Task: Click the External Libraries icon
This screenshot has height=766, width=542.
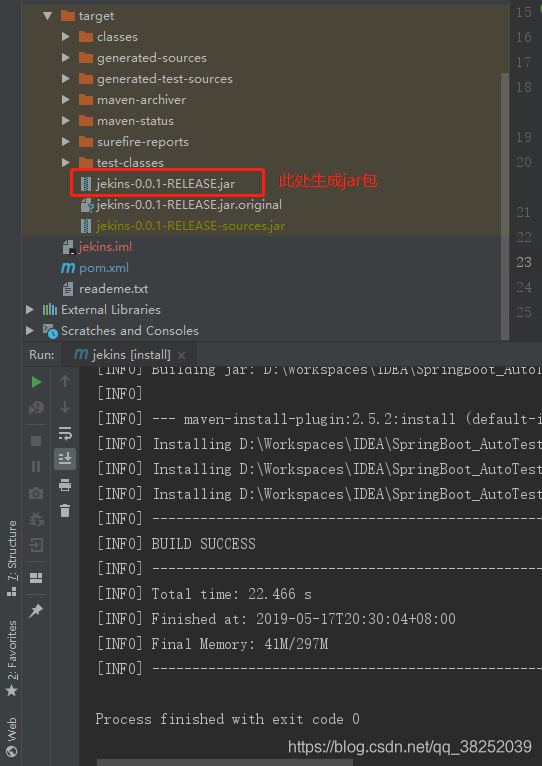Action: [50, 310]
